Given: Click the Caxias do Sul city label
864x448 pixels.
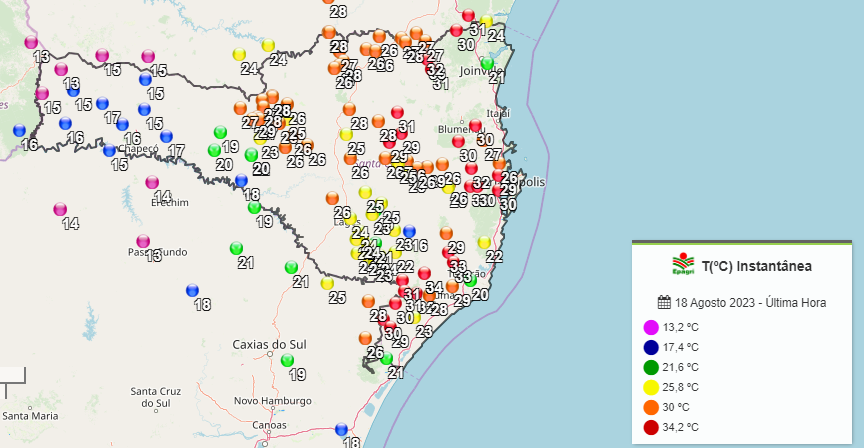Looking at the screenshot, I should coord(269,345).
